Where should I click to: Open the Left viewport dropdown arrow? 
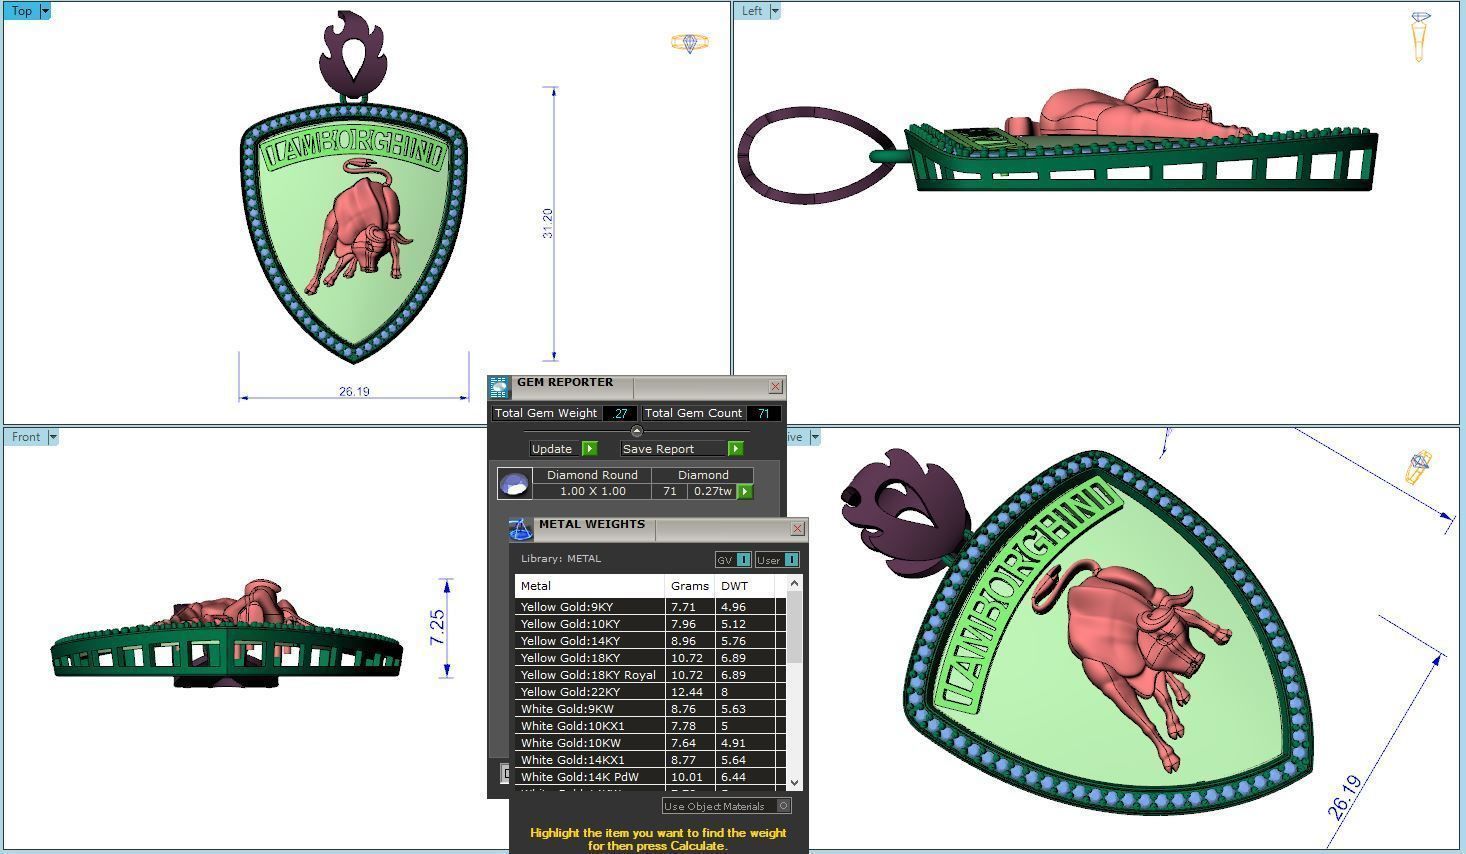tap(775, 11)
